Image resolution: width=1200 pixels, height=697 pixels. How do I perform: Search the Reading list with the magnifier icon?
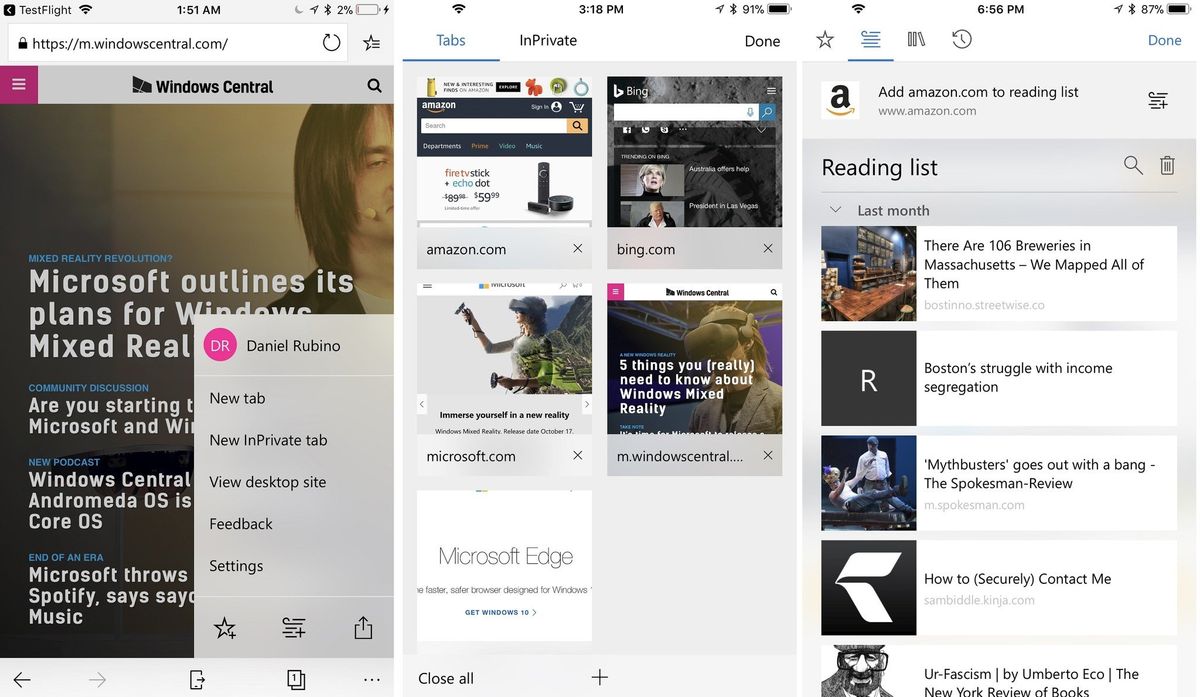(1132, 165)
